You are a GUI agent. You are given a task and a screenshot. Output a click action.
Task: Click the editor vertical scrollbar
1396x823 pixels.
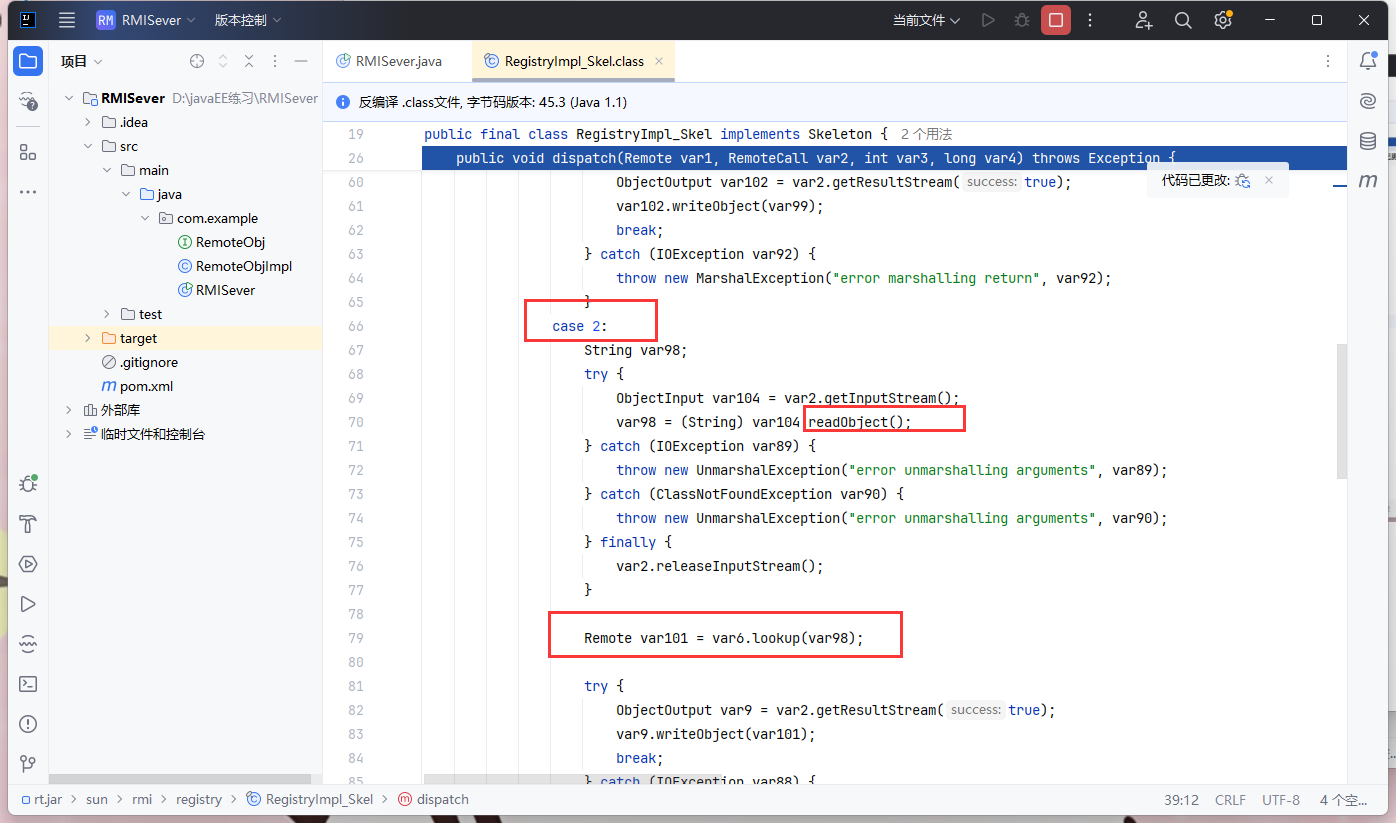1342,410
